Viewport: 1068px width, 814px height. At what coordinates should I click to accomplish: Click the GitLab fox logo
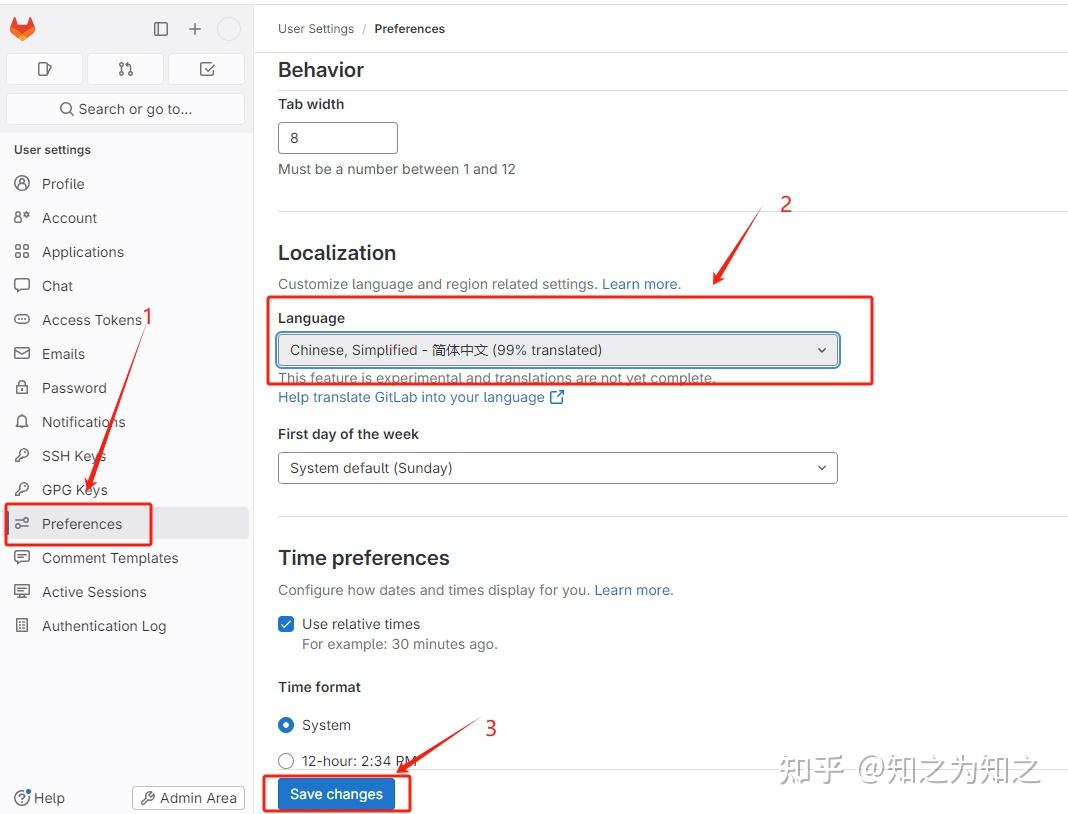click(22, 29)
